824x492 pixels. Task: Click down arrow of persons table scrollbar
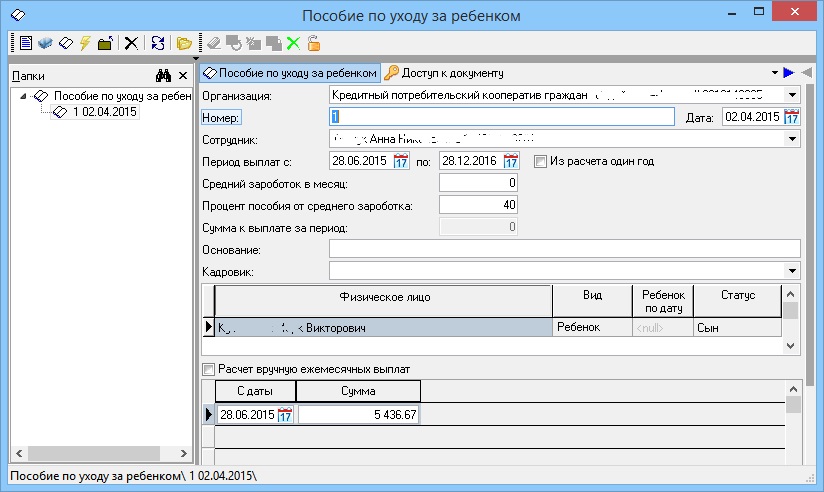click(790, 346)
